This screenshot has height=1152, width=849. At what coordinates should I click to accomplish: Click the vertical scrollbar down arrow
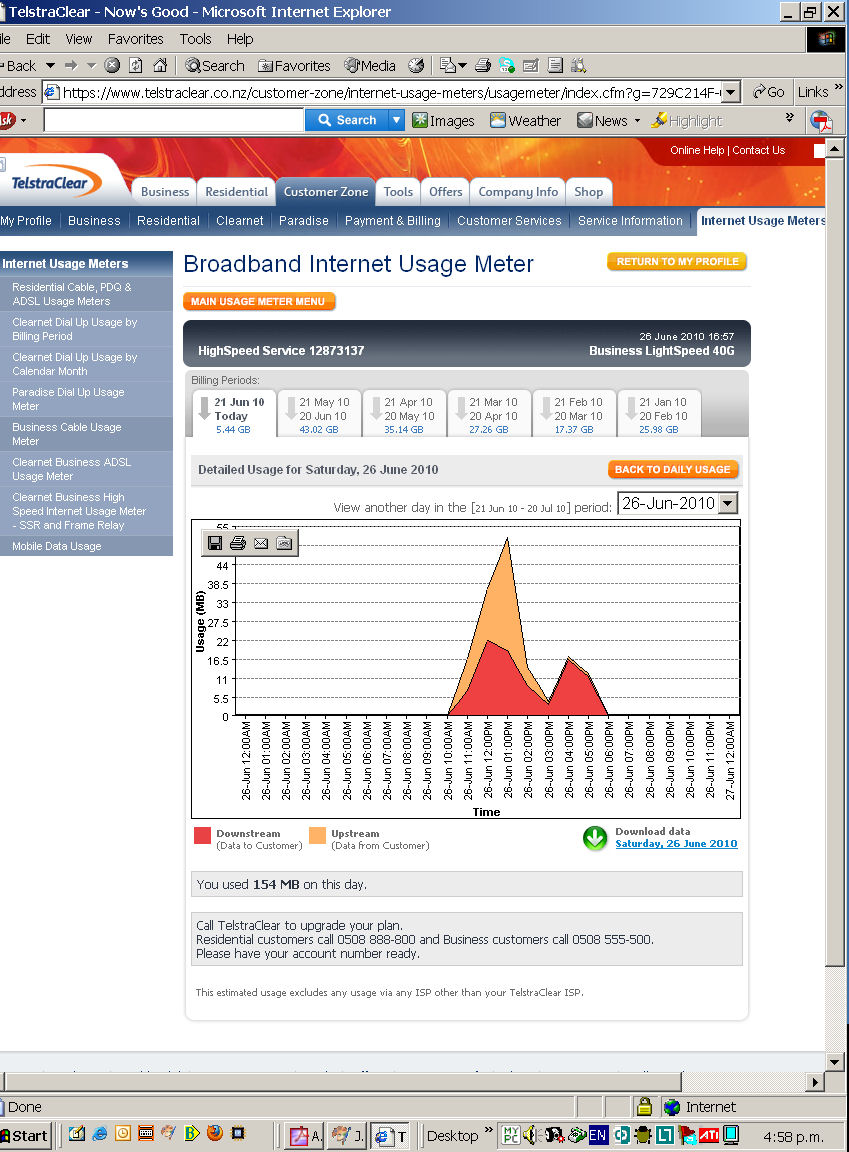coord(834,1062)
